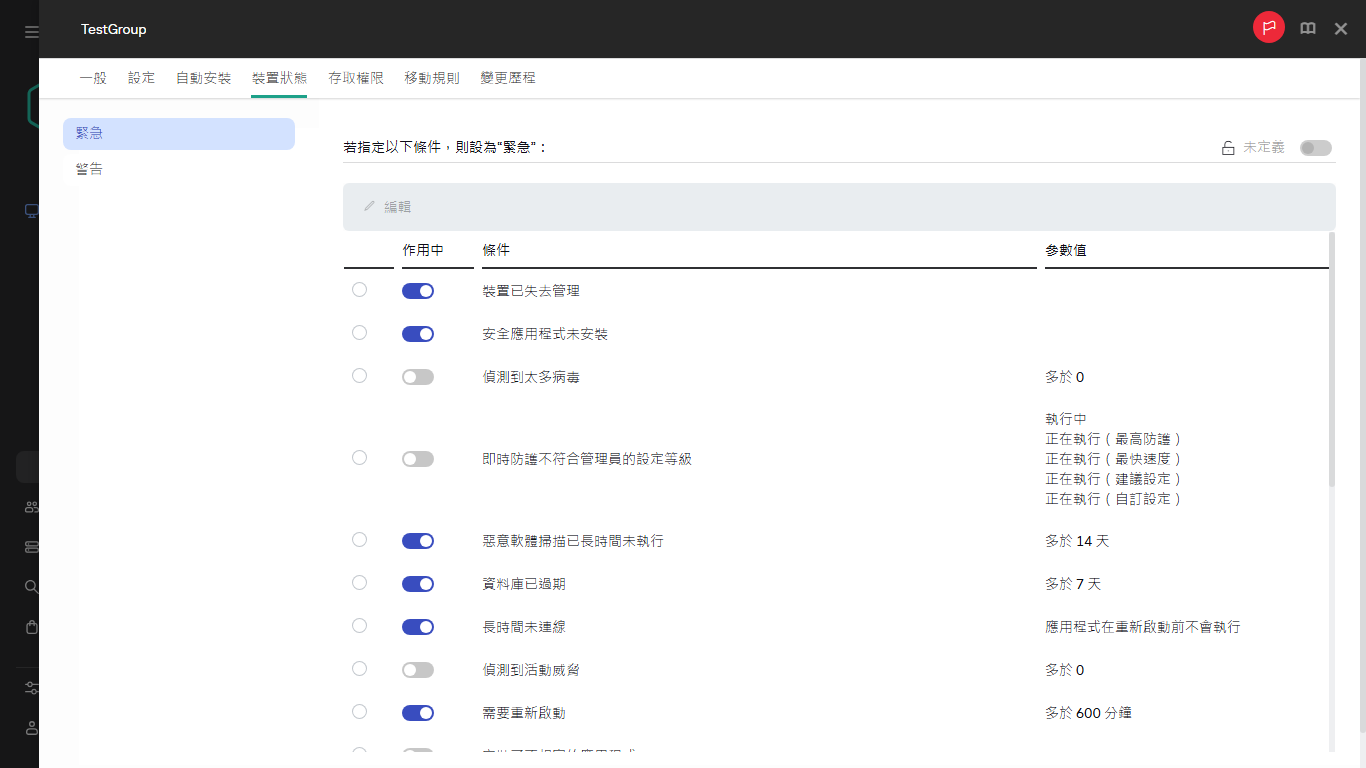Enable the 偵測到太多病毒 toggle

click(418, 376)
